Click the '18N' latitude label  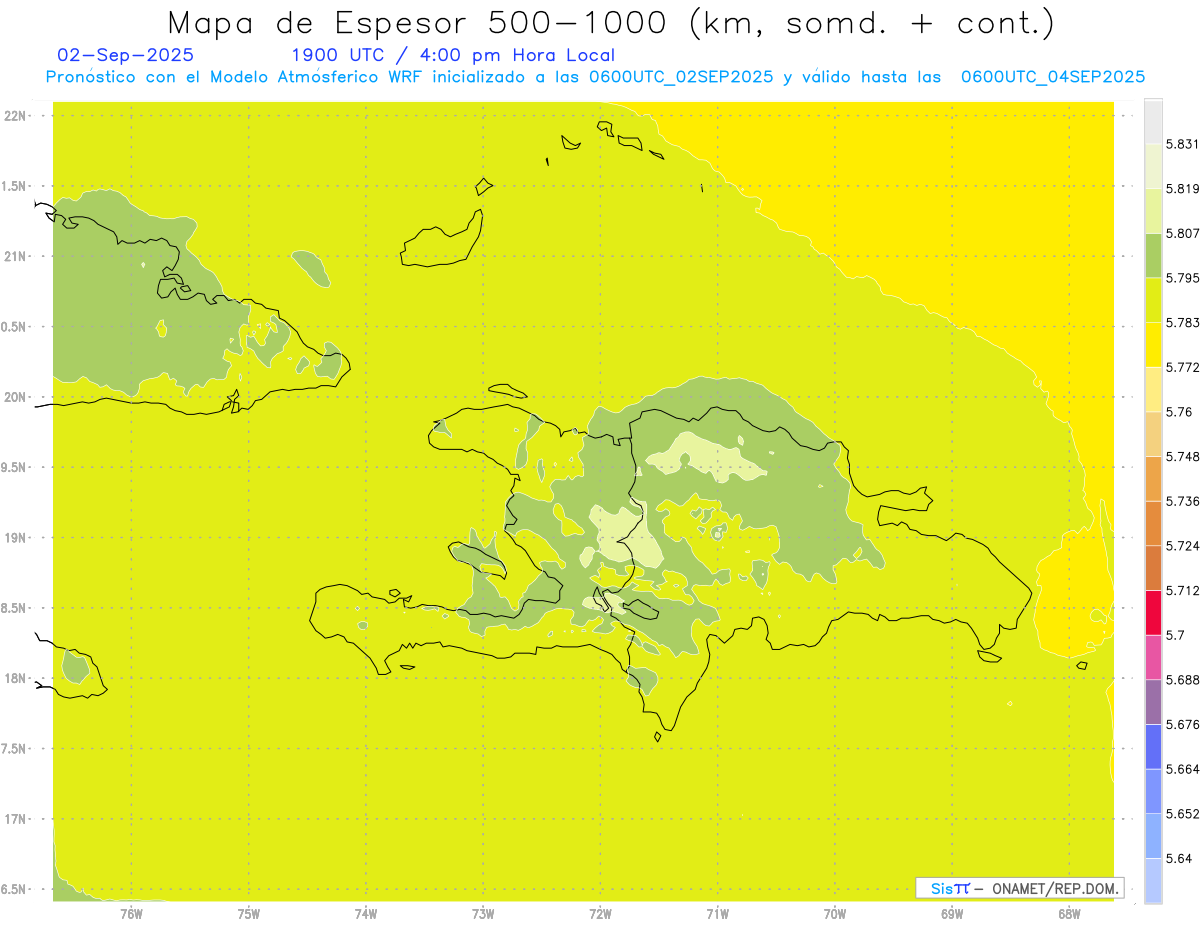(x=16, y=679)
